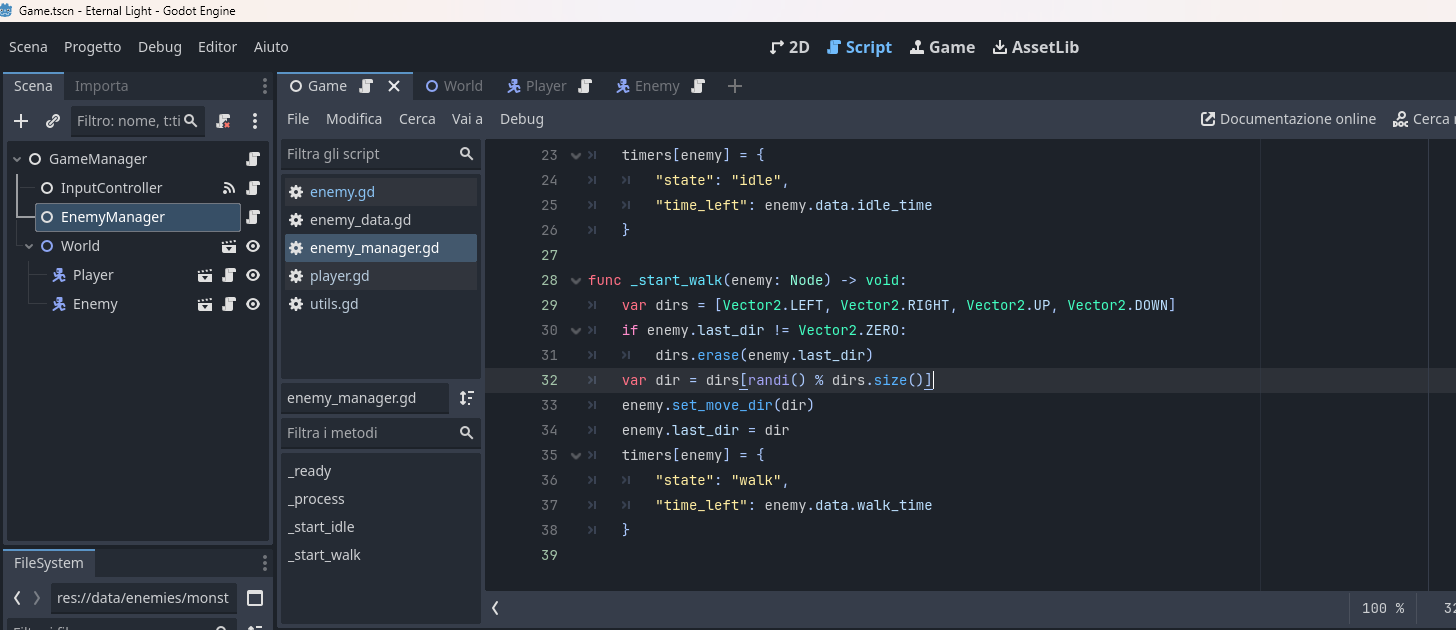Collapse the GameManager node tree
The height and width of the screenshot is (630, 1456).
click(x=16, y=159)
